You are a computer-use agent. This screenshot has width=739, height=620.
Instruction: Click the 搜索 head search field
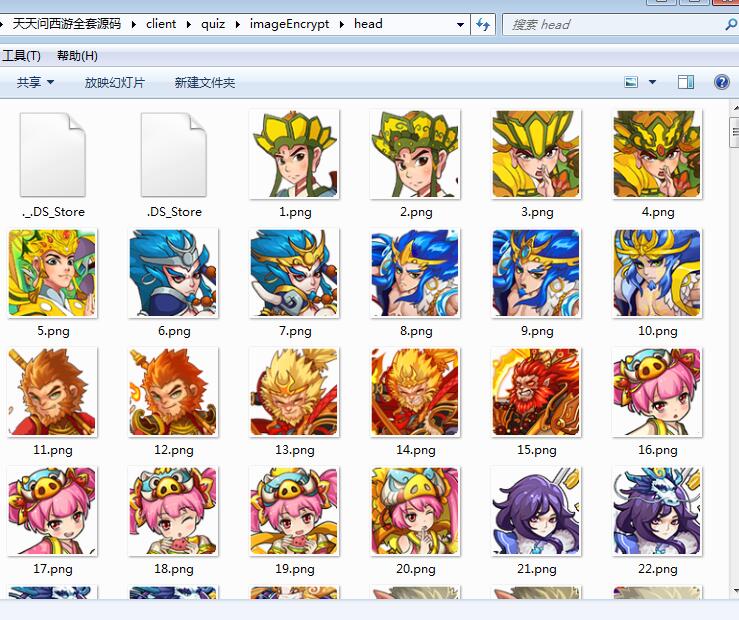pos(610,24)
